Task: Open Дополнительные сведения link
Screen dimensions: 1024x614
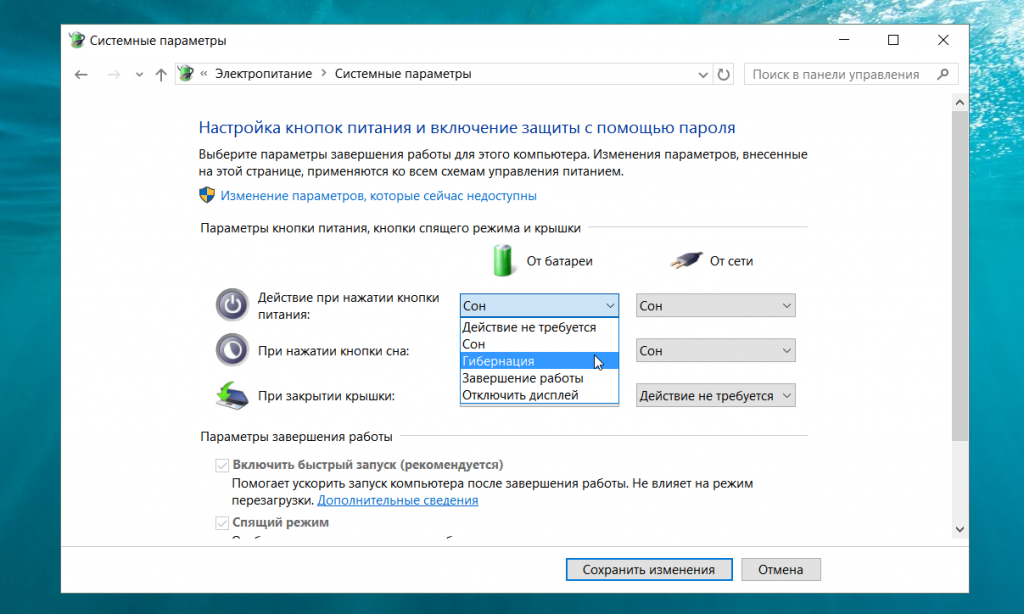Action: pyautogui.click(x=398, y=500)
